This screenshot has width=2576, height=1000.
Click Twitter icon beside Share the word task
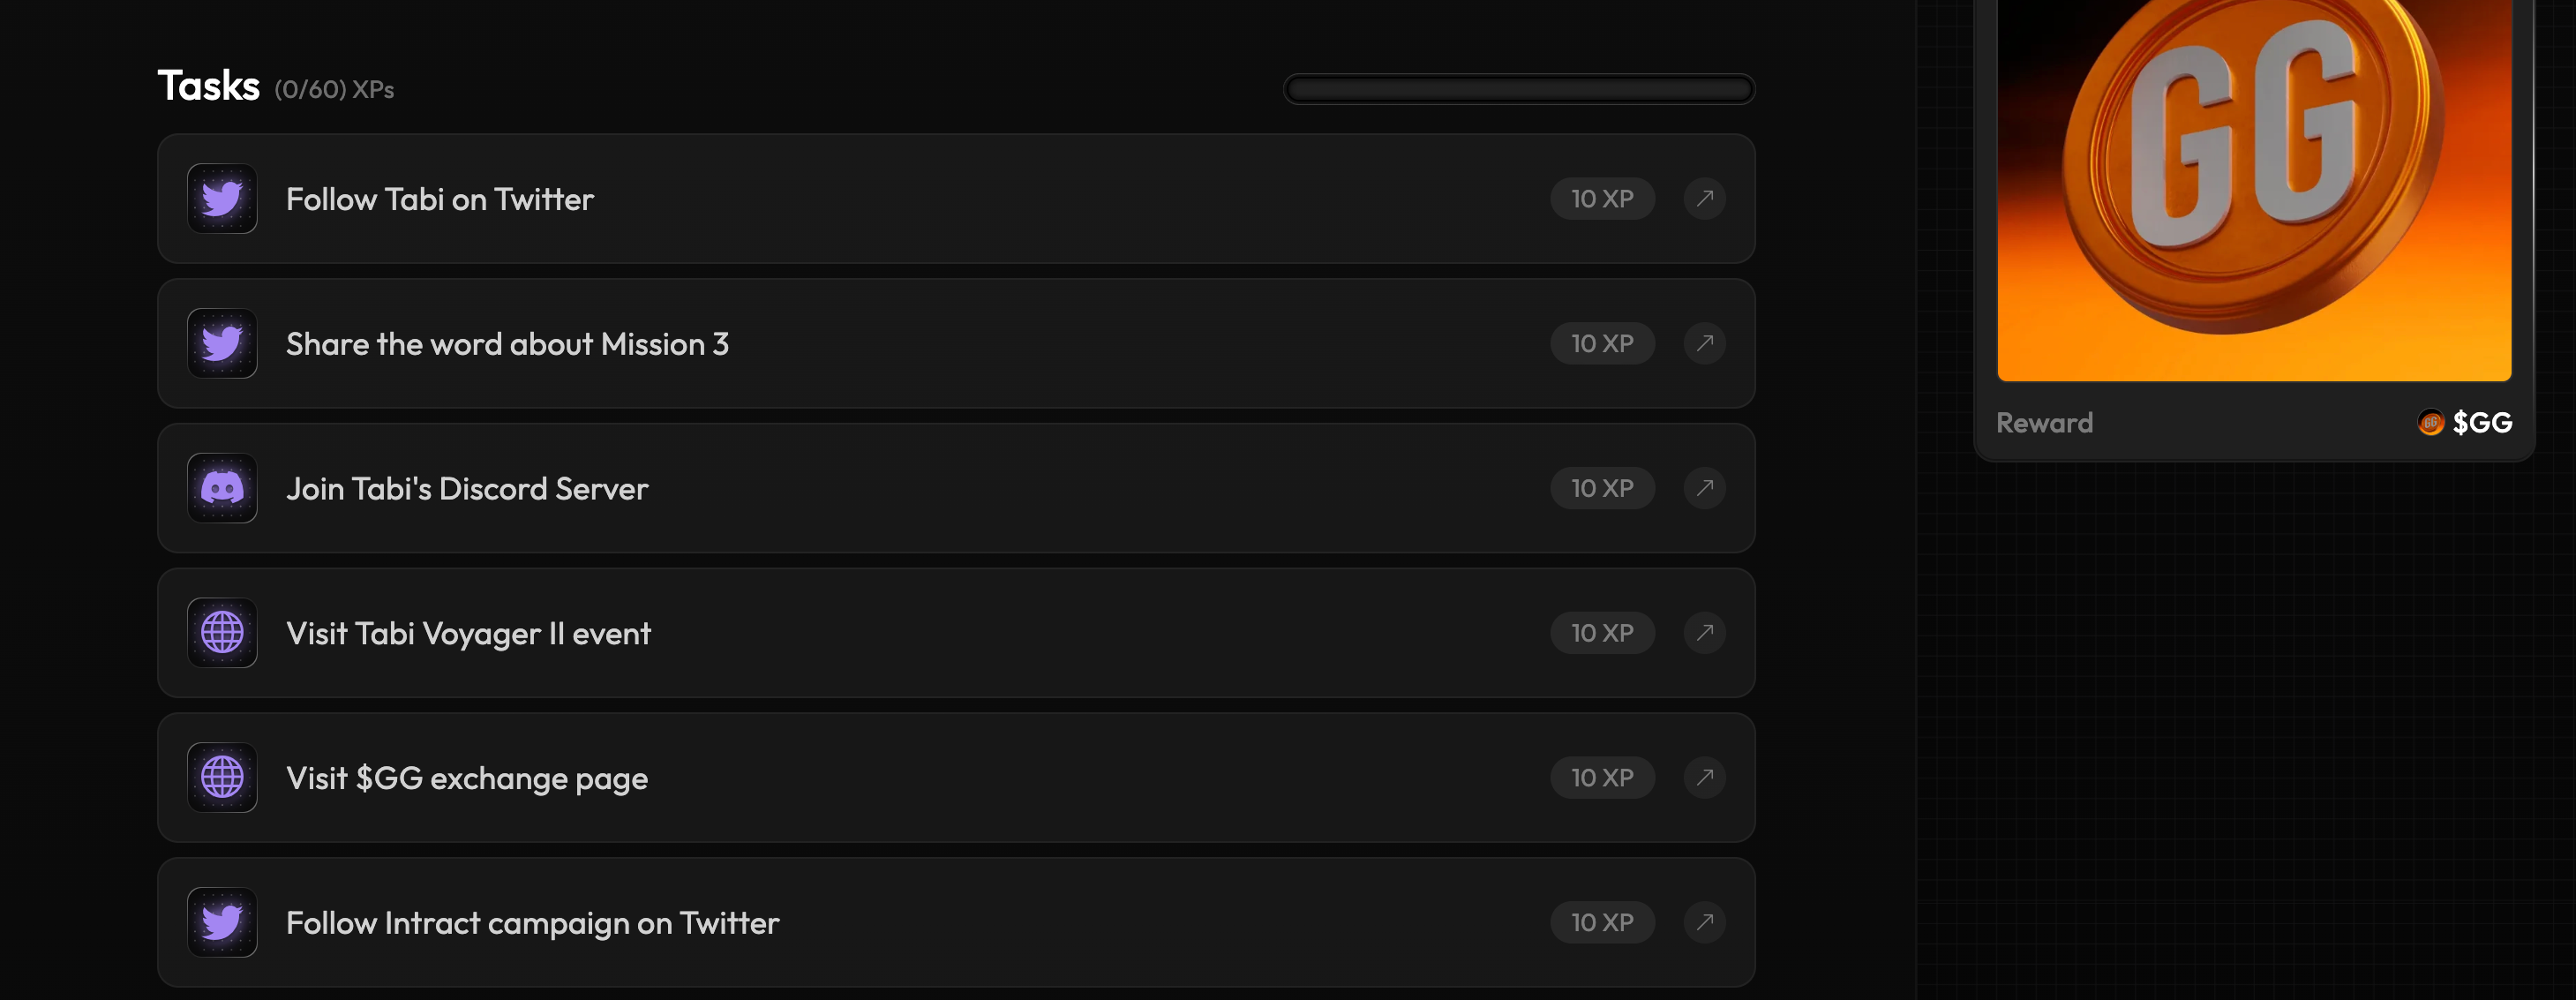tap(222, 344)
